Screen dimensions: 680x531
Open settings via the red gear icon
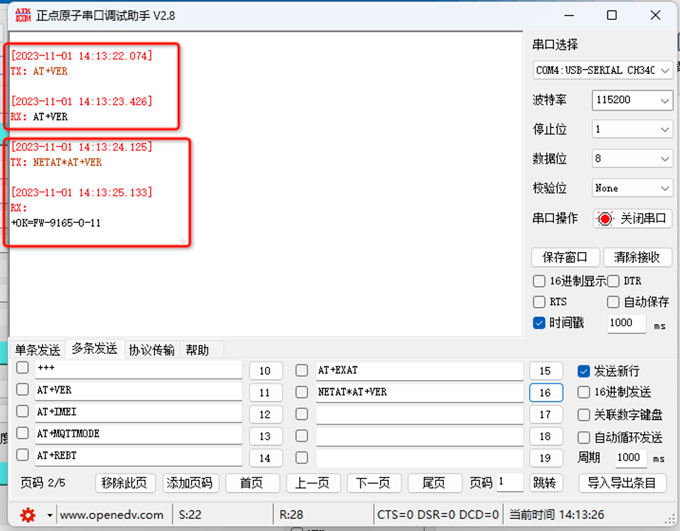pyautogui.click(x=28, y=515)
